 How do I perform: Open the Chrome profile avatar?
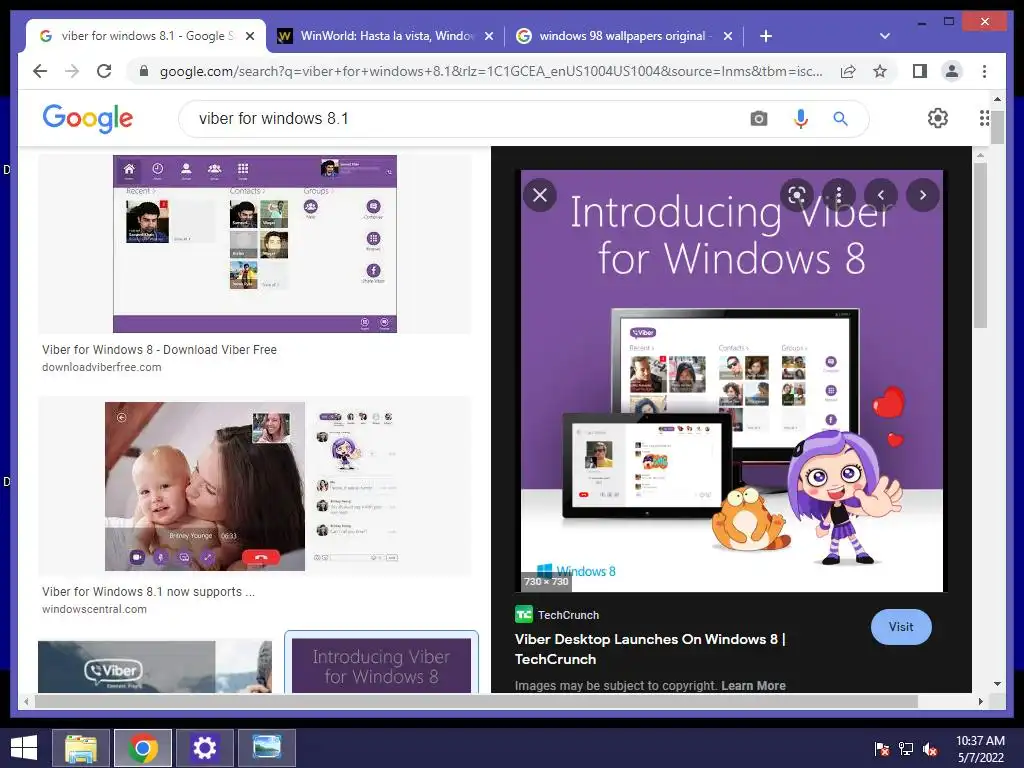pyautogui.click(x=952, y=71)
